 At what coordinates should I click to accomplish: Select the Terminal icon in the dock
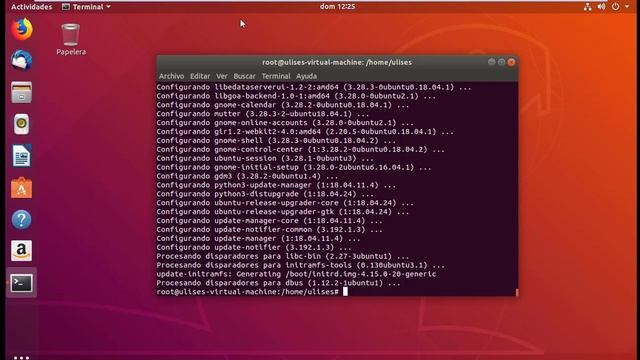pos(22,283)
